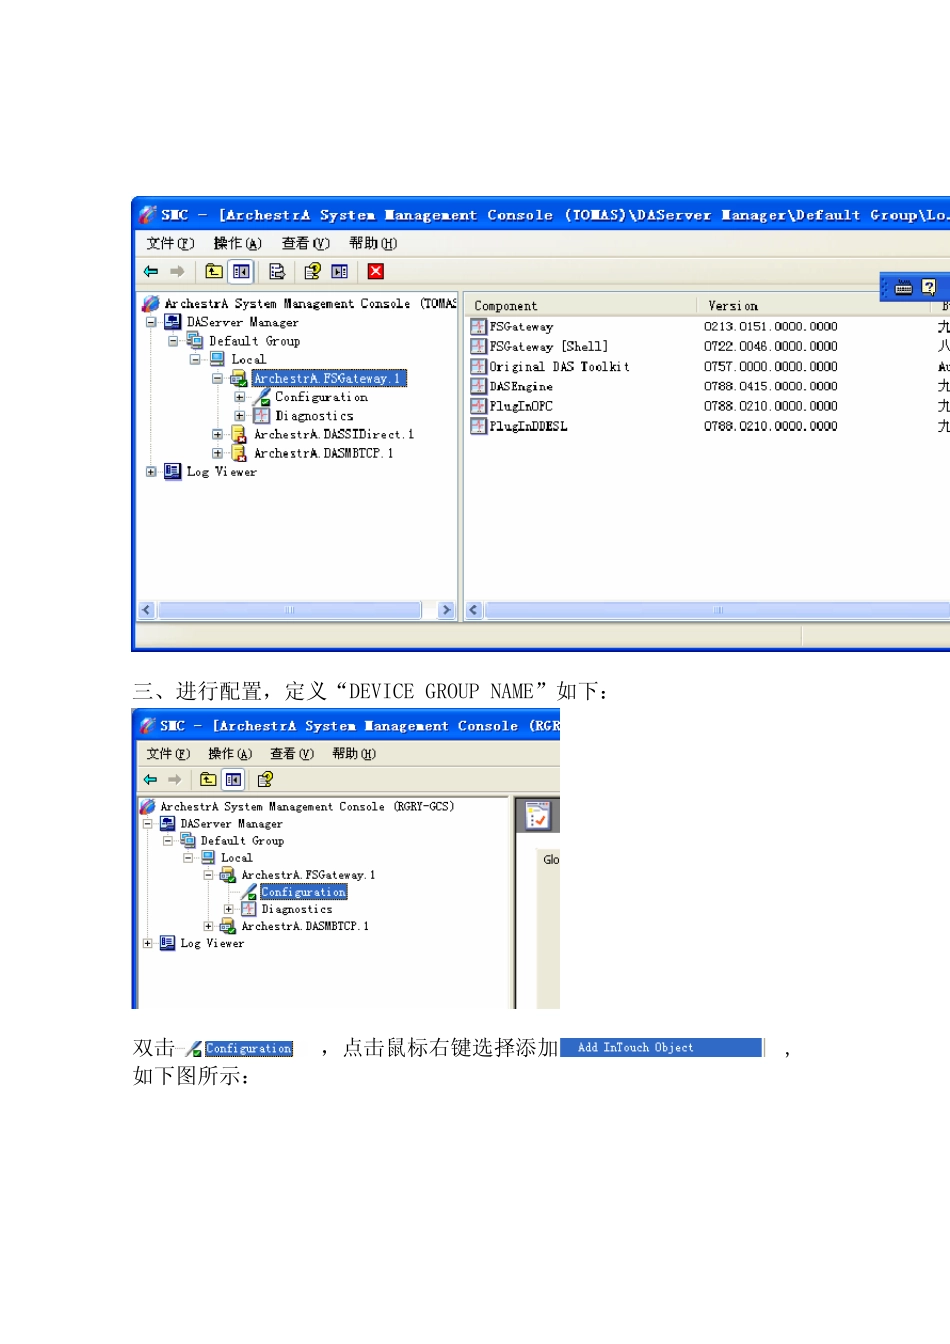Viewport: 950px width, 1344px height.
Task: Click DAServer Manager icon in TOMAS console tree
Action: click(x=172, y=322)
